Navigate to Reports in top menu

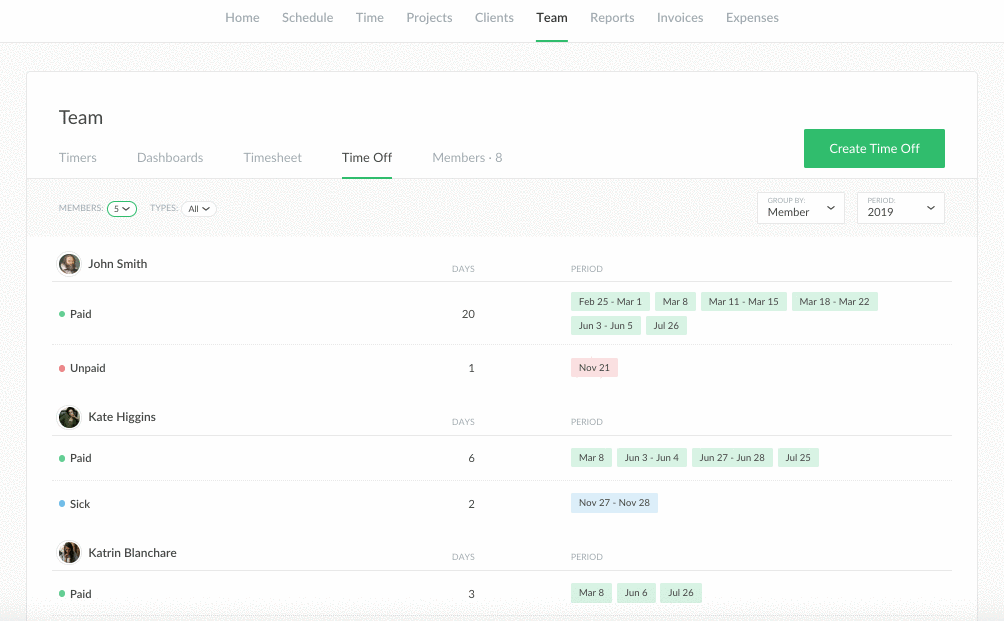612,18
